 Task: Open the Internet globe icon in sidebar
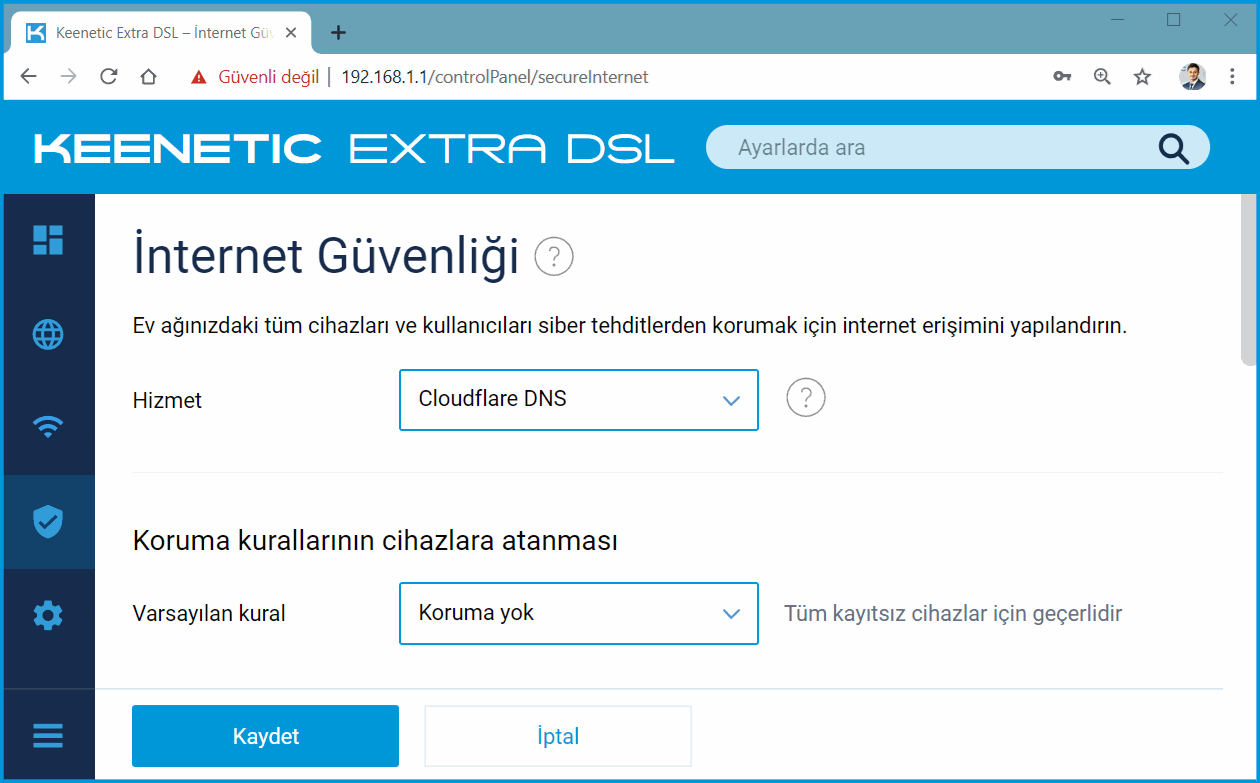pyautogui.click(x=48, y=335)
